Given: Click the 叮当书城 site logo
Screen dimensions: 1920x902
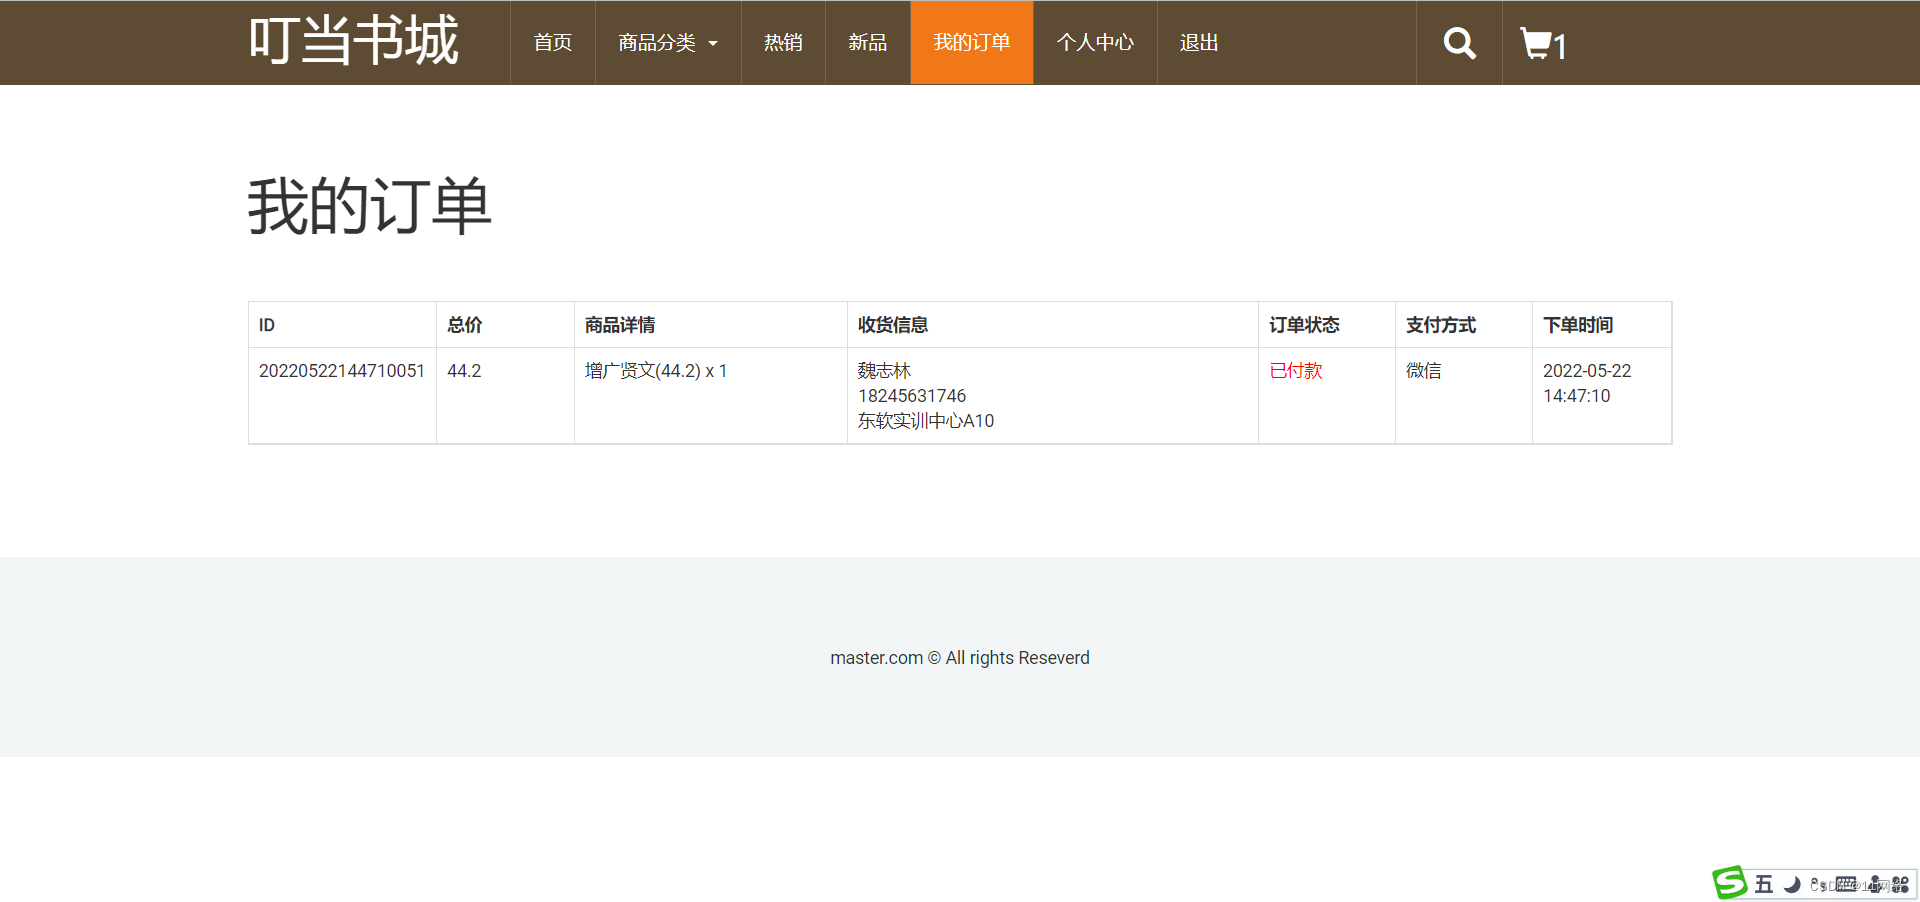Looking at the screenshot, I should point(354,41).
